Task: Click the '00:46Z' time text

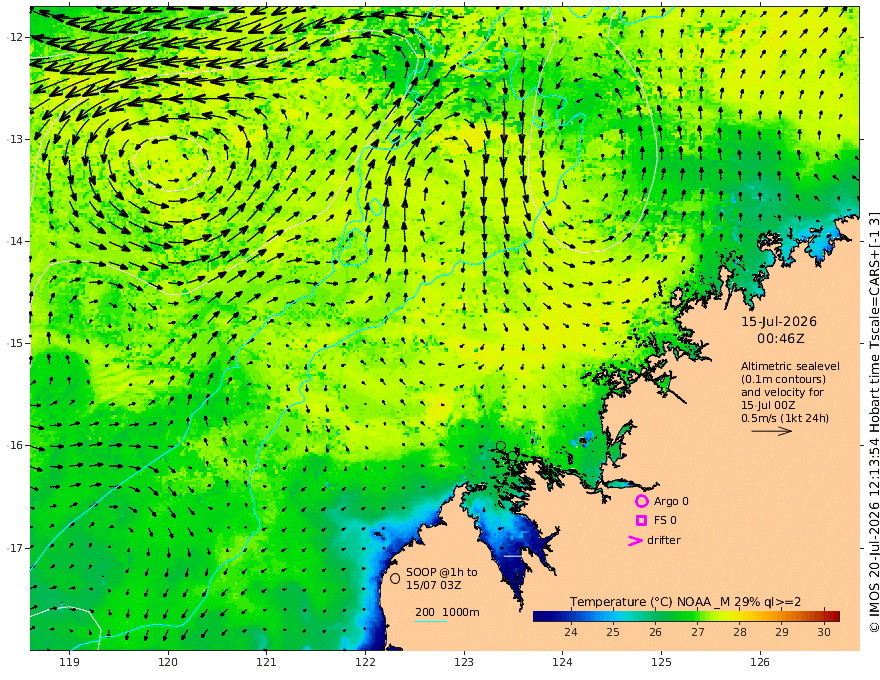Action: tap(781, 339)
